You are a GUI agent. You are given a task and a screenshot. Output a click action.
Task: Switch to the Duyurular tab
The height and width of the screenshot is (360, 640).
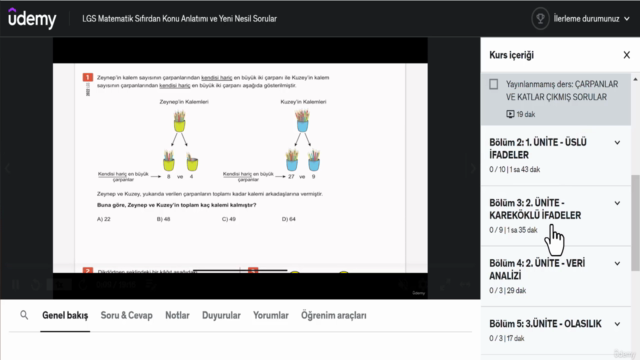coord(221,316)
